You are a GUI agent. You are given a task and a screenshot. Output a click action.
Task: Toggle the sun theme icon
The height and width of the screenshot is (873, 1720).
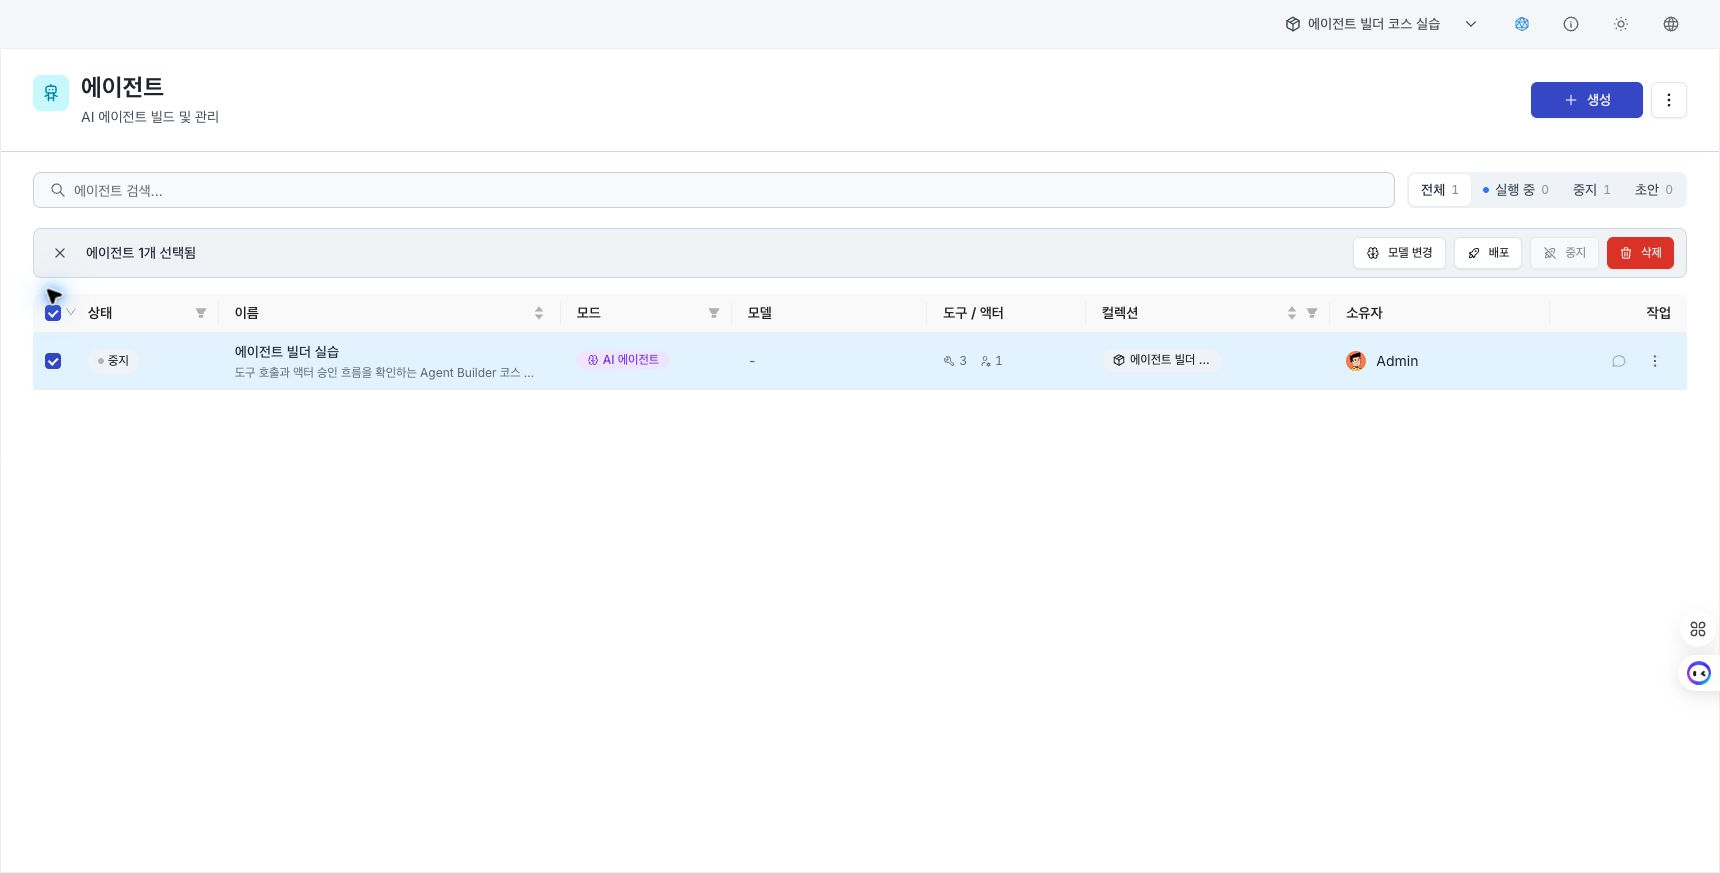pos(1621,24)
